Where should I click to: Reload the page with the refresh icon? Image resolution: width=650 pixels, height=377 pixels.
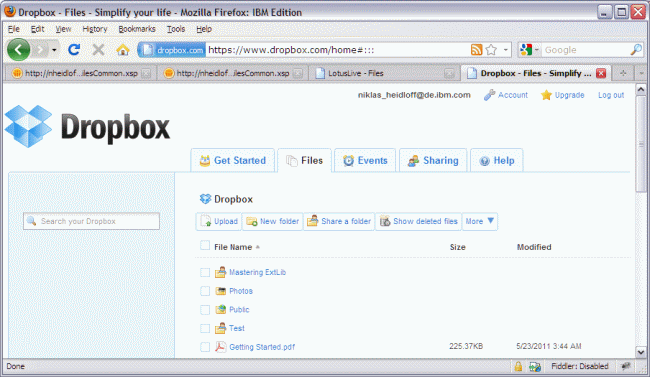74,50
